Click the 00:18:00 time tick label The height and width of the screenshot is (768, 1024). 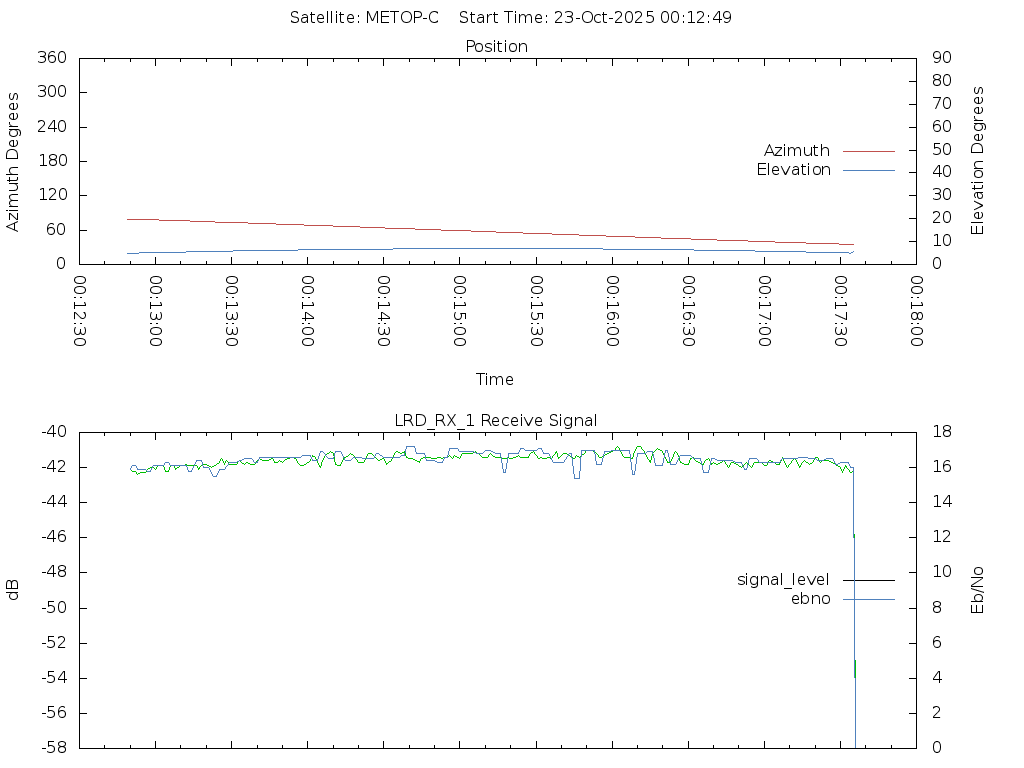coord(915,312)
